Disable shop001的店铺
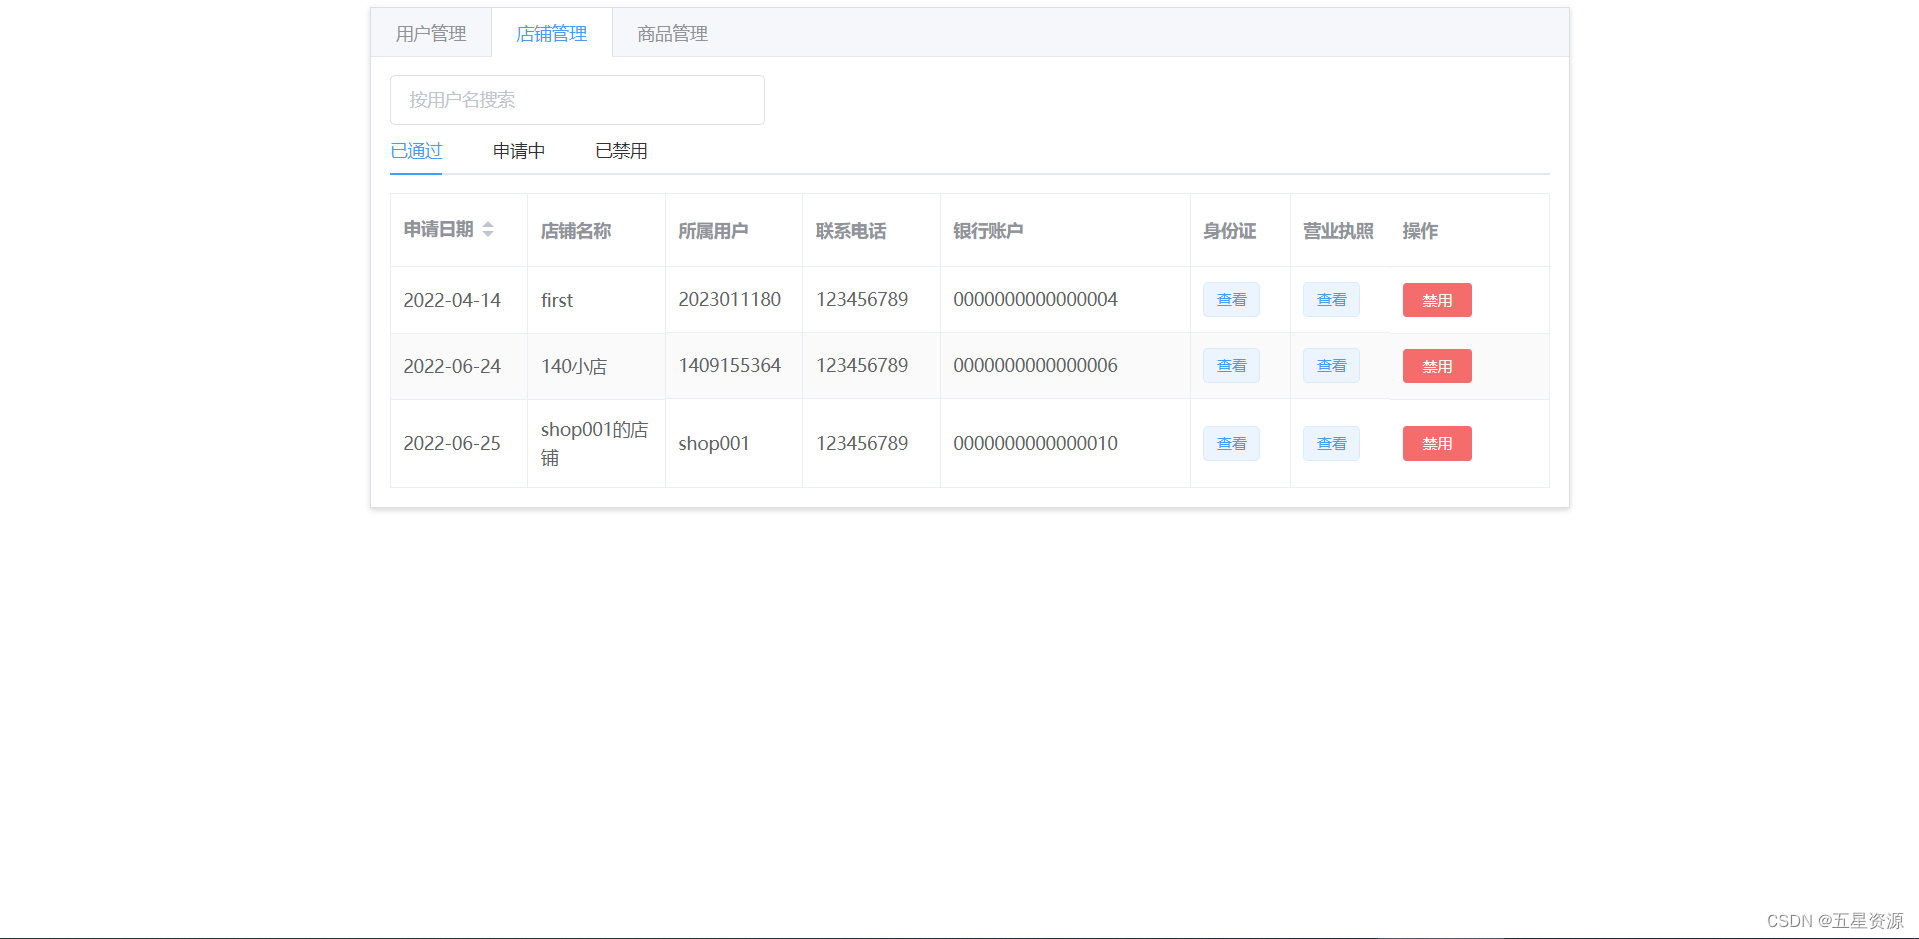This screenshot has width=1919, height=939. 1437,444
